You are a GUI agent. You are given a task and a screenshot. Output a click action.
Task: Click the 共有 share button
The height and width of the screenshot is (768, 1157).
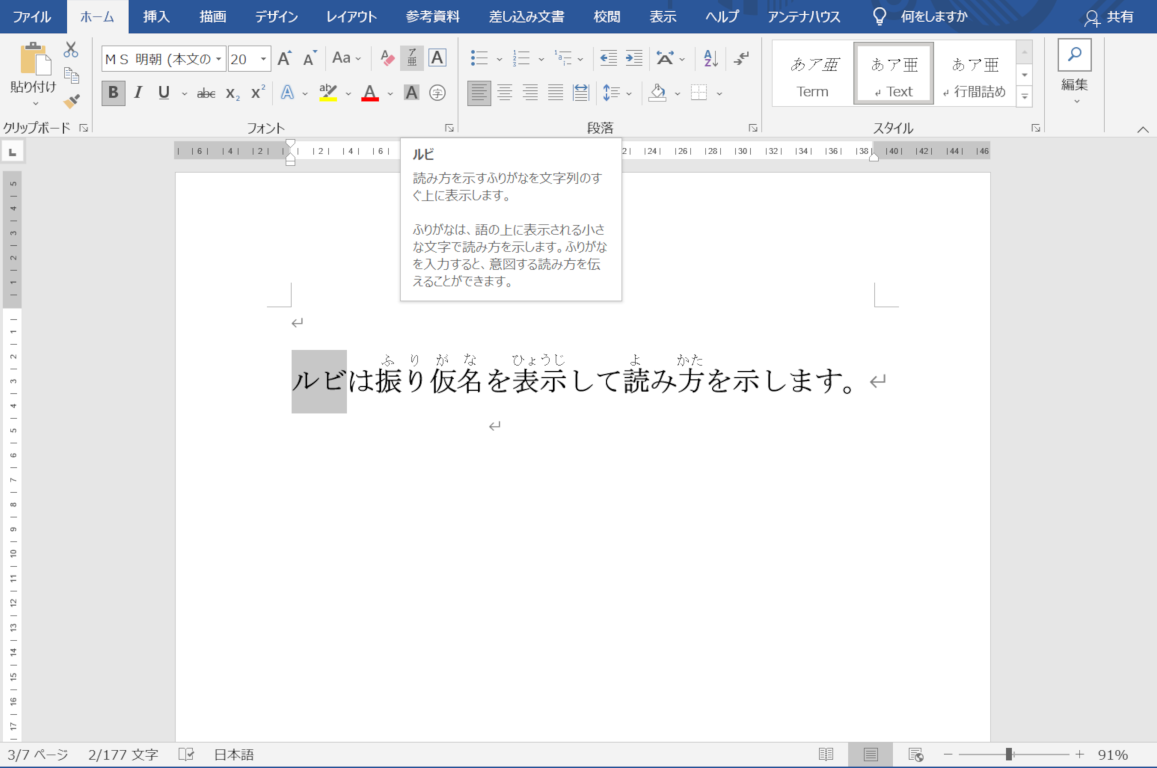(x=1110, y=16)
